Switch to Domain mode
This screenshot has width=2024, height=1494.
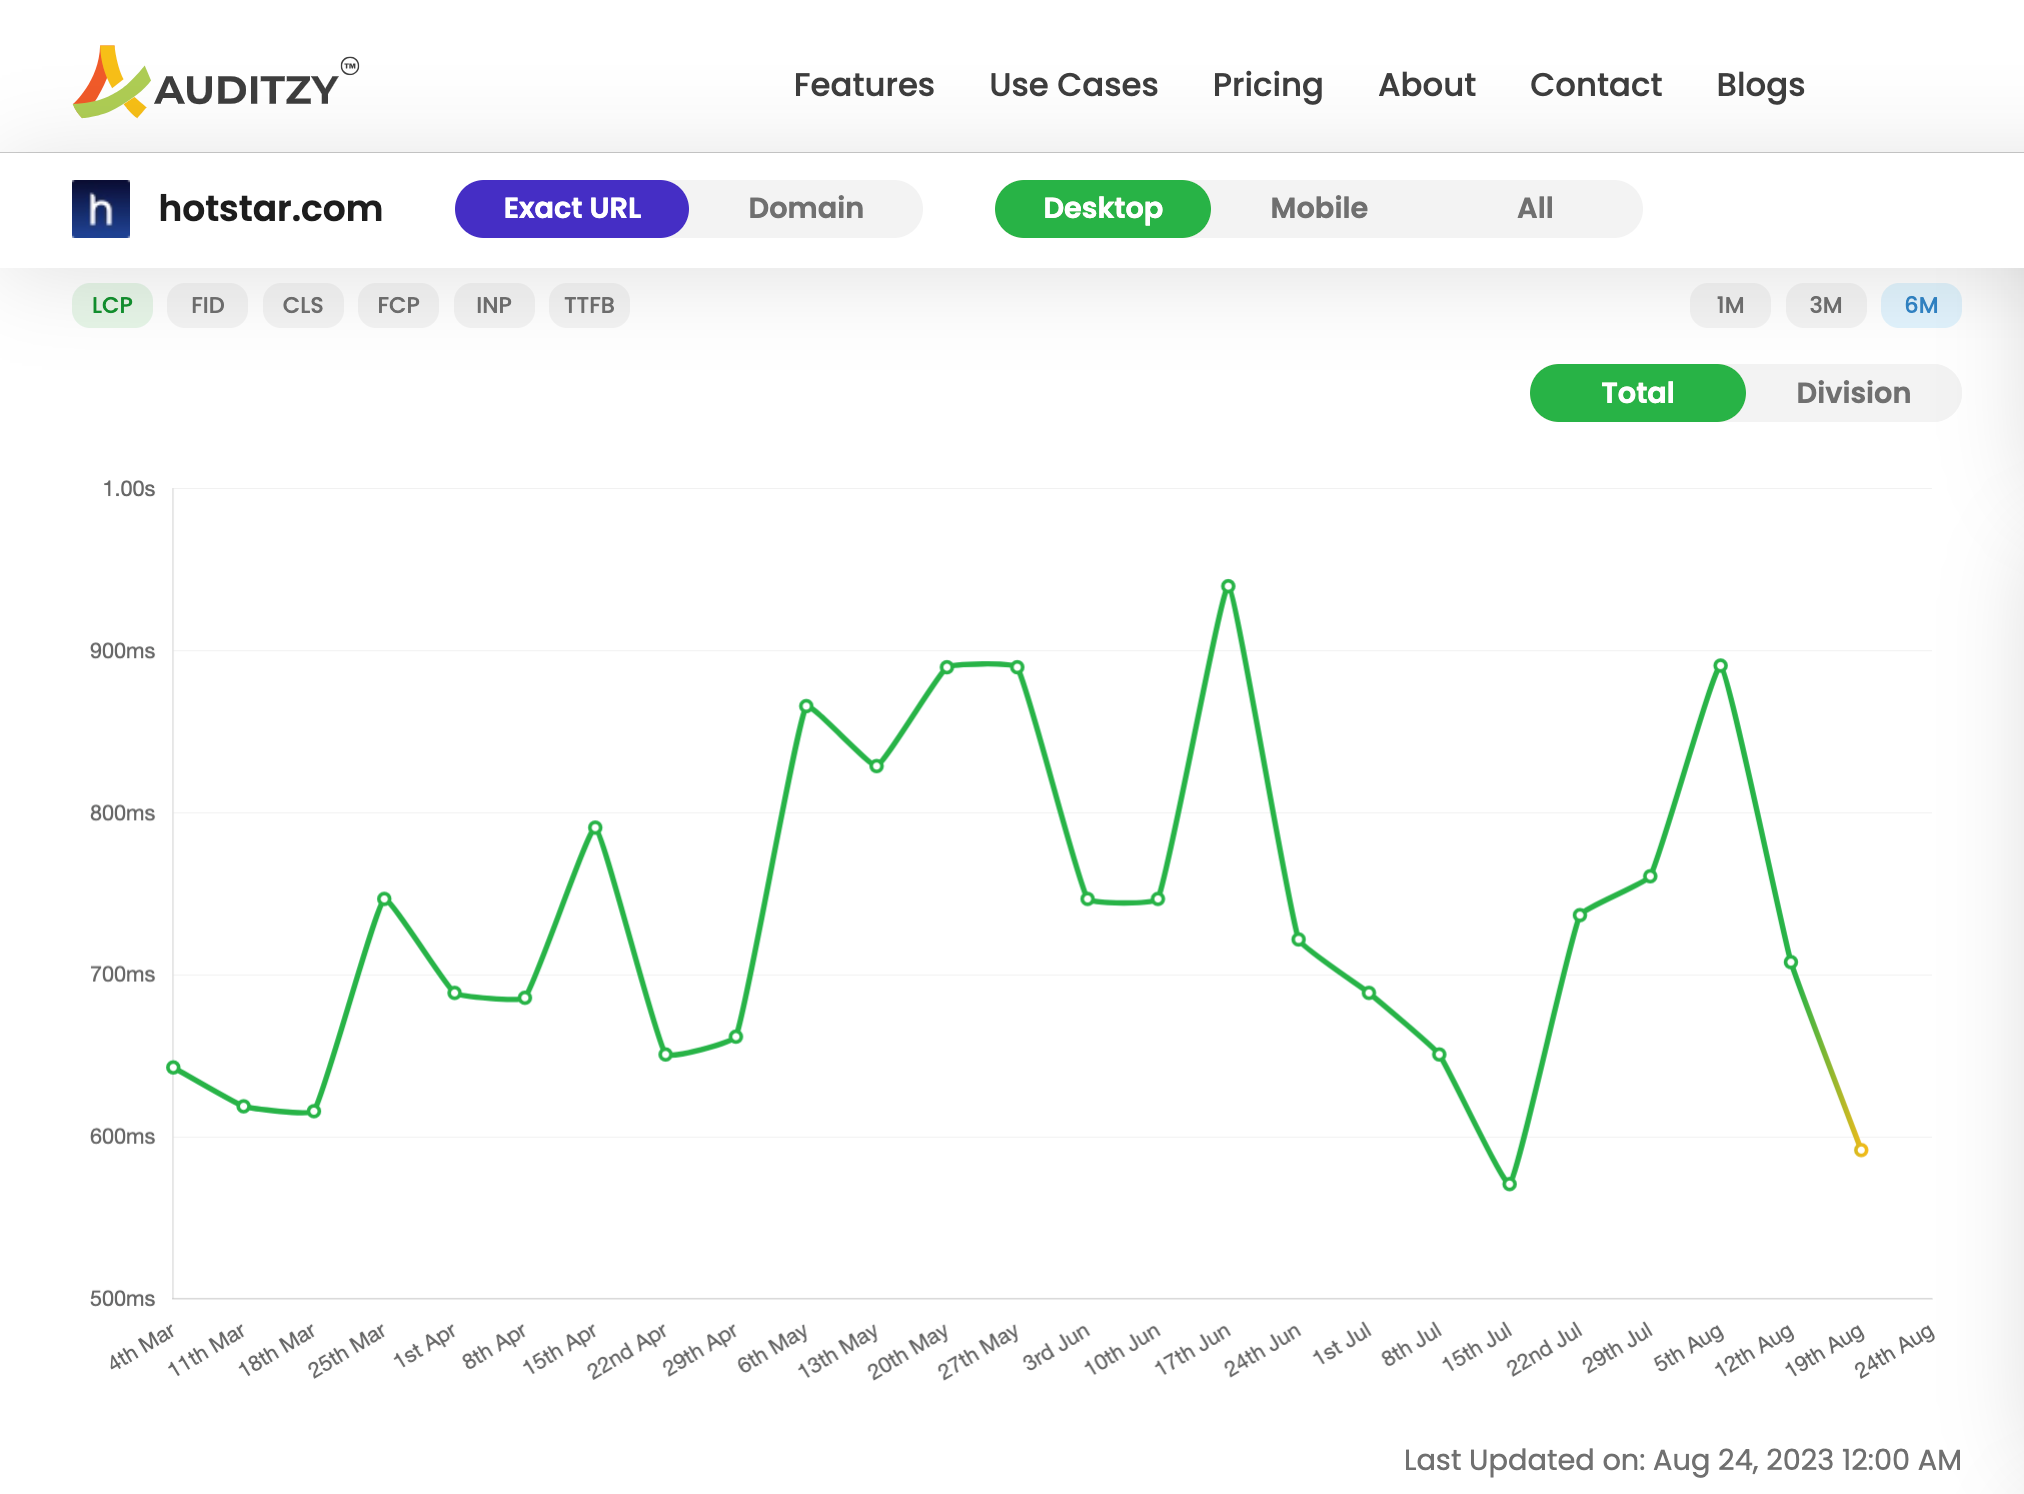click(806, 209)
